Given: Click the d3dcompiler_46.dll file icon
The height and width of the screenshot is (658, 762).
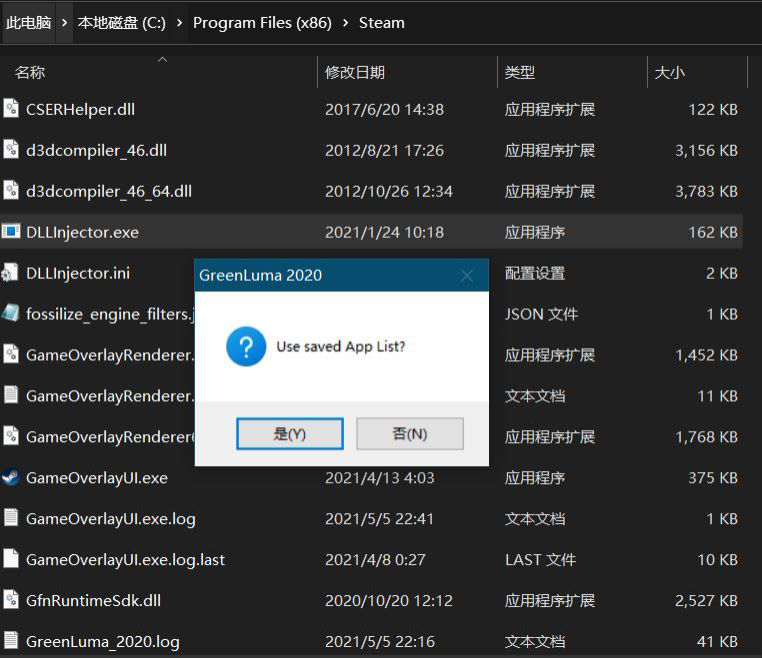Looking at the screenshot, I should (11, 150).
